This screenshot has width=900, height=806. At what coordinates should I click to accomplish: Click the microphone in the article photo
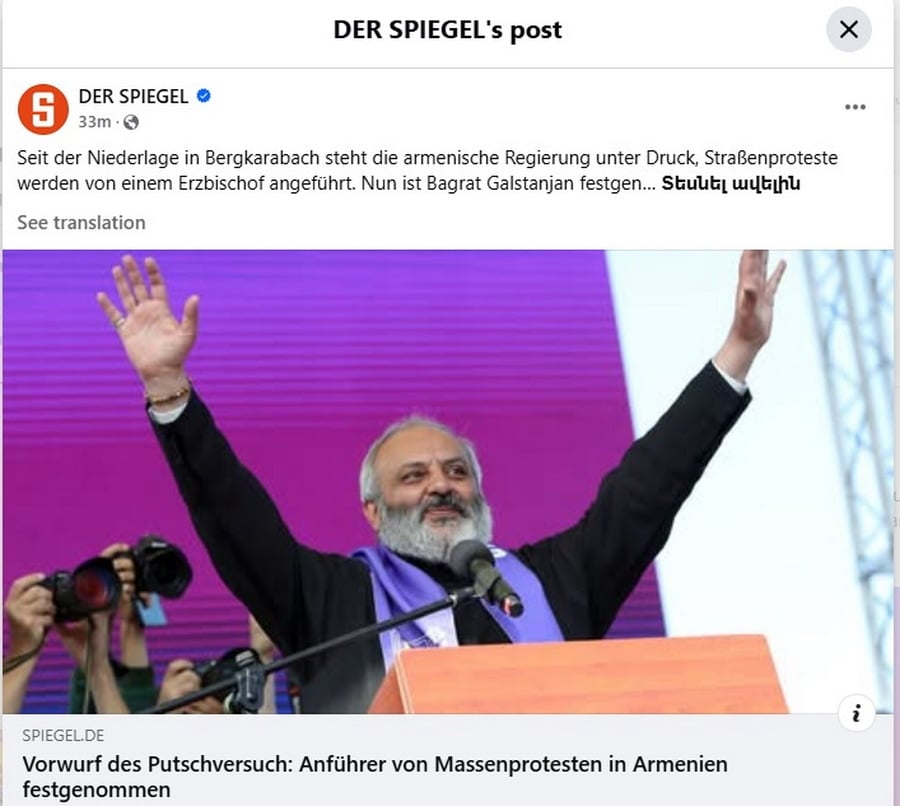click(486, 576)
